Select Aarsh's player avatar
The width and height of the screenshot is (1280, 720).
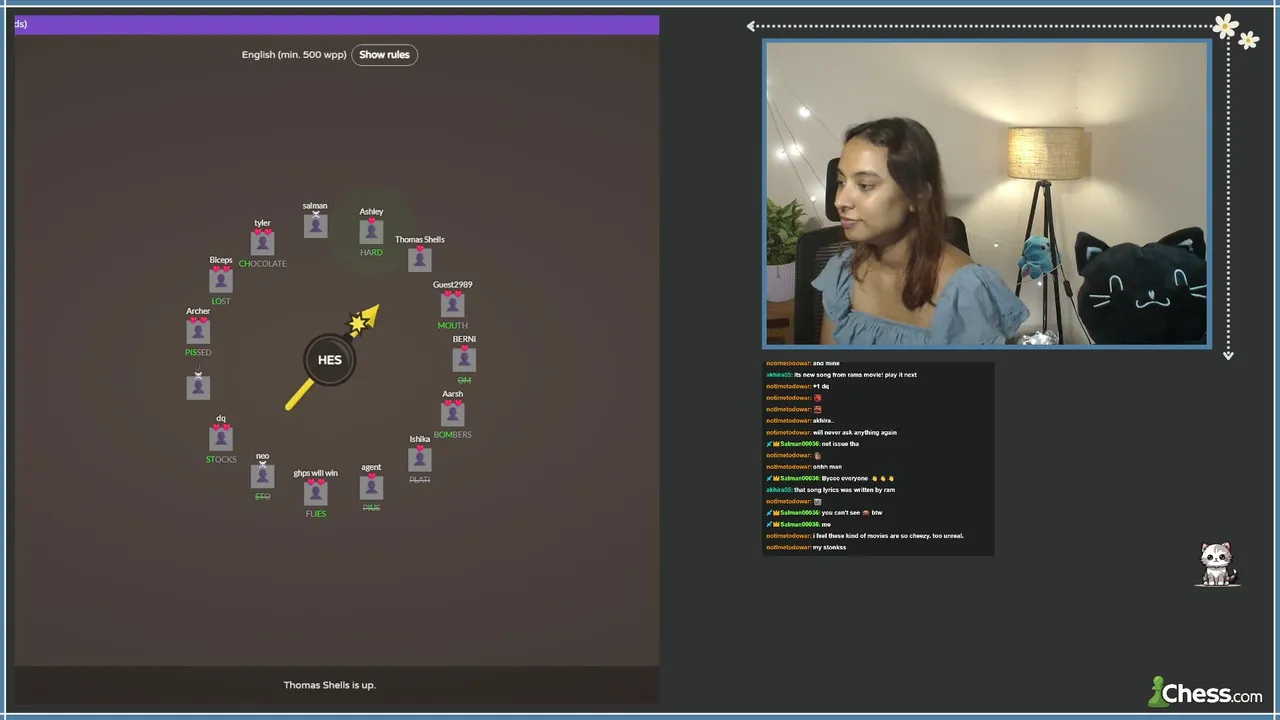click(452, 414)
